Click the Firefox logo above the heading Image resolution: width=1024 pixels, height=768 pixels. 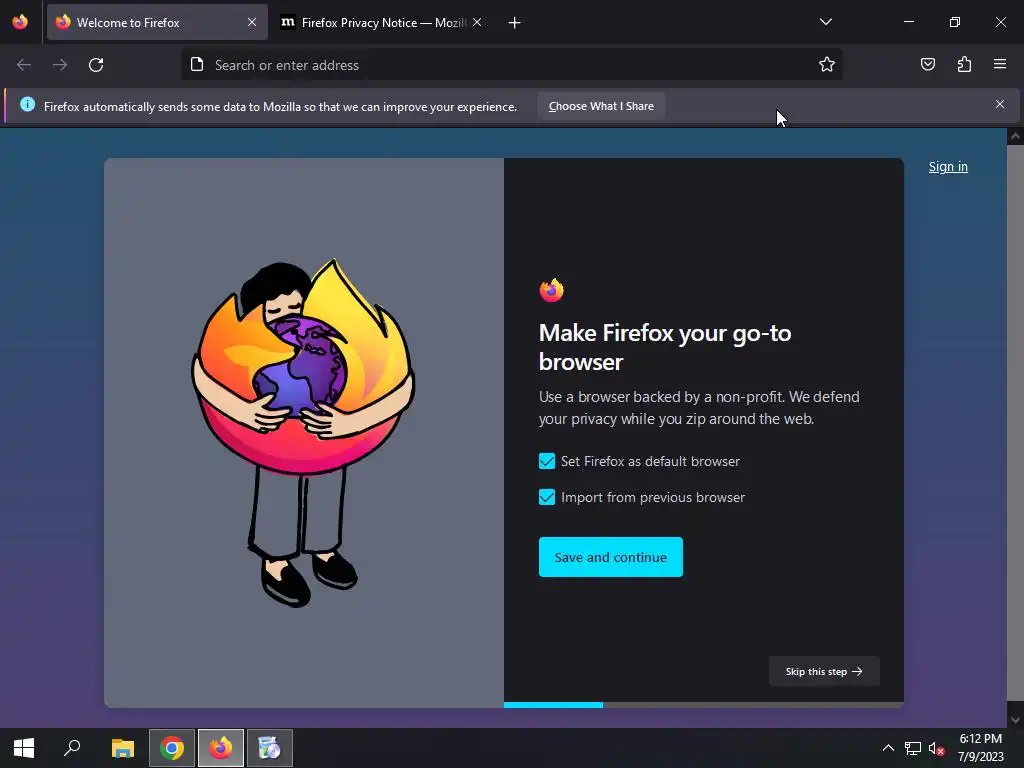coord(552,290)
